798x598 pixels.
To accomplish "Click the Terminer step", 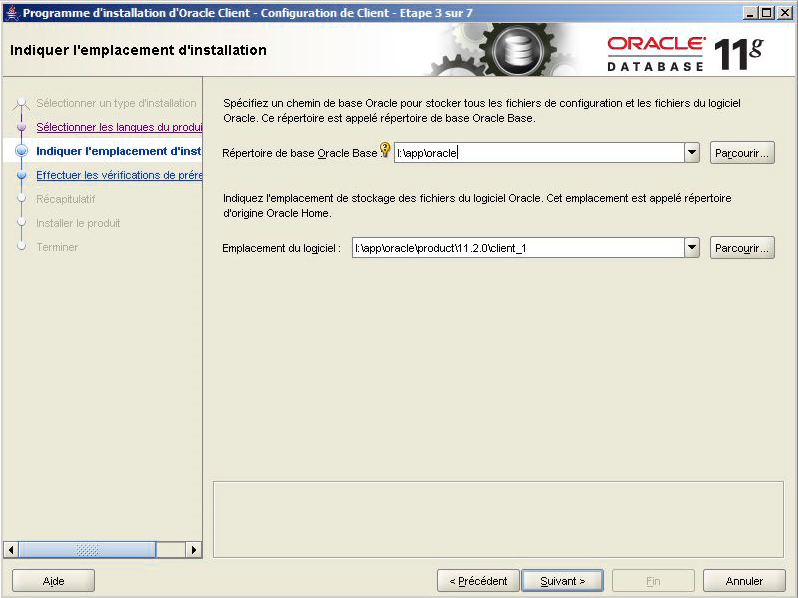I will pos(57,247).
